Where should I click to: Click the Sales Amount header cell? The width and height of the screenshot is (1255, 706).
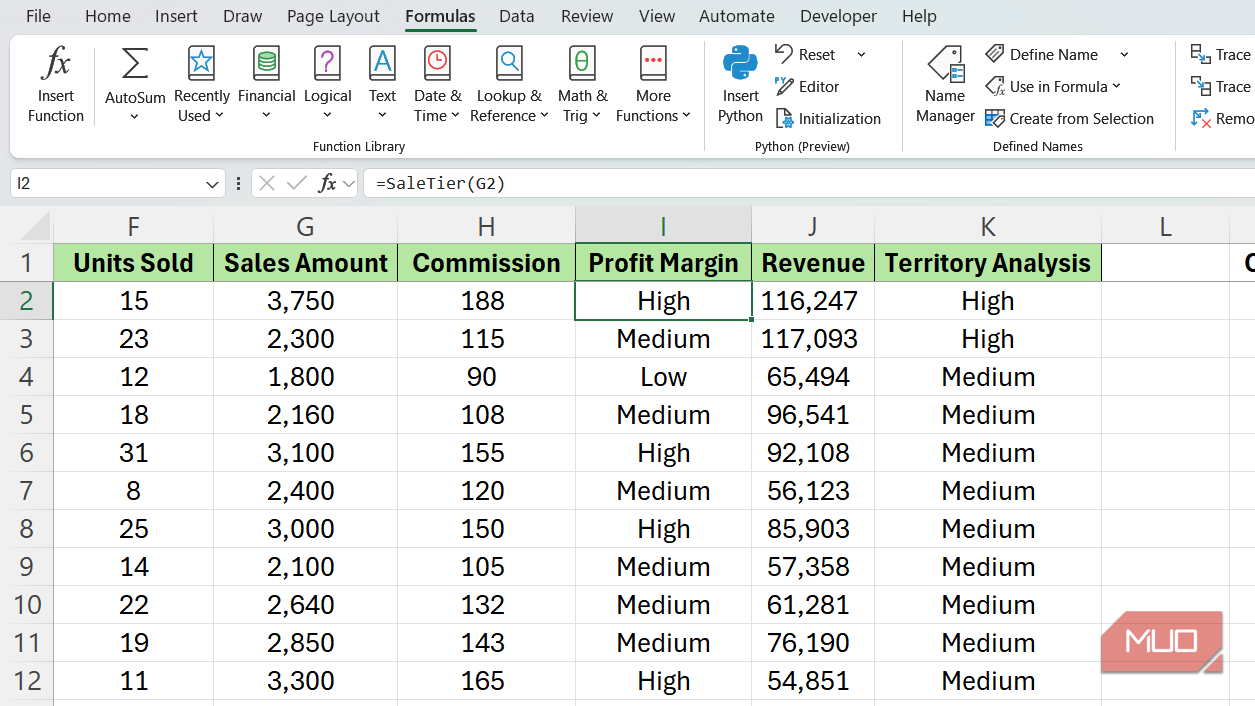tap(305, 263)
